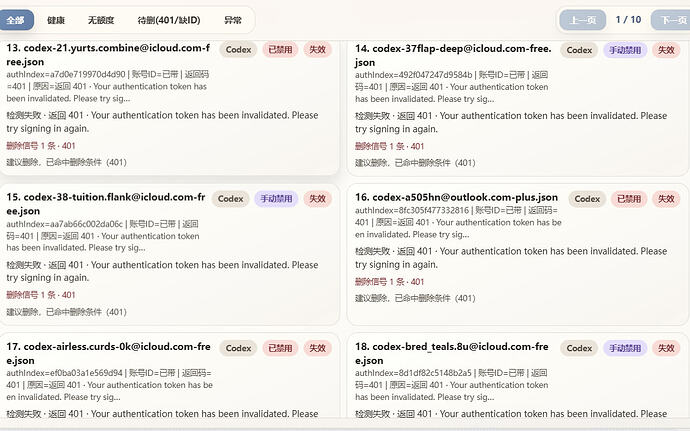690x431 pixels.
Task: Open card 15 codex-38-tuition.flank title
Action: [106, 204]
